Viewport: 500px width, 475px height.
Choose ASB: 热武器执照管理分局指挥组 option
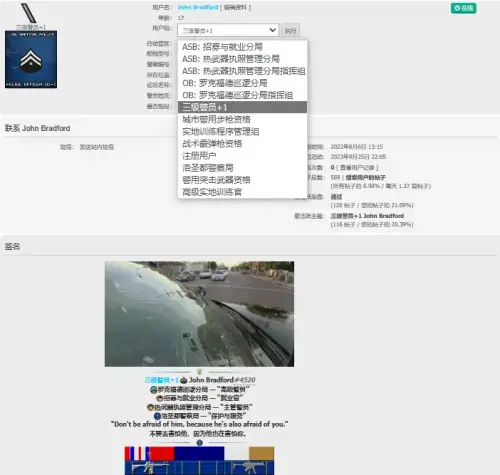click(x=242, y=71)
